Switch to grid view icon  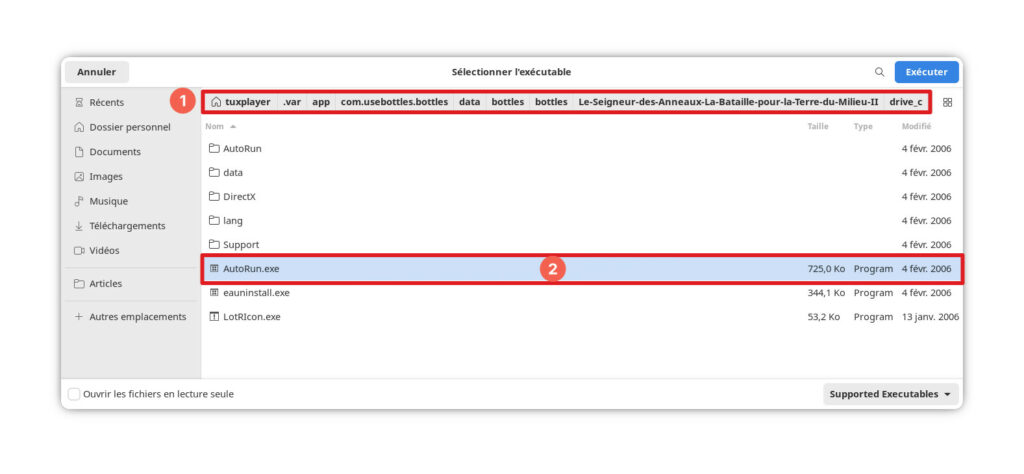coord(947,102)
